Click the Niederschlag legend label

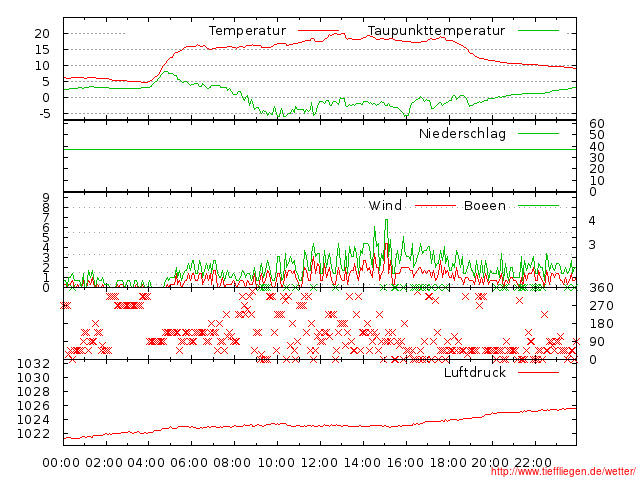coord(462,134)
